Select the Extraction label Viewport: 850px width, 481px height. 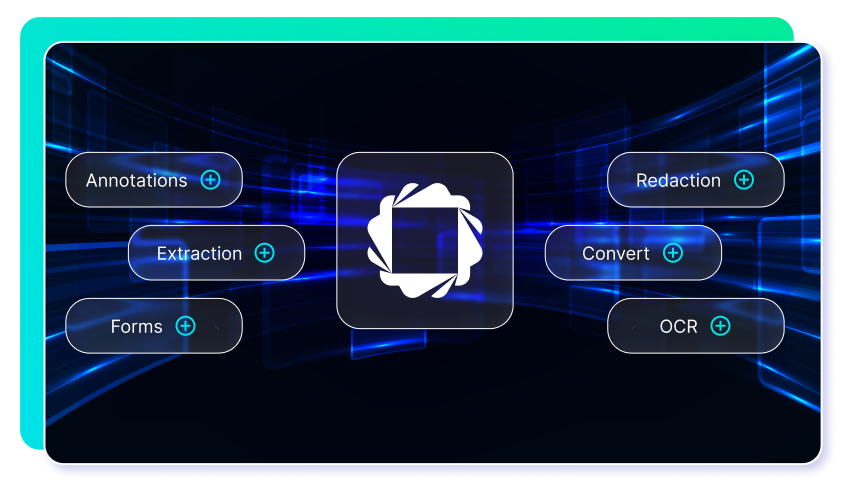click(x=199, y=253)
